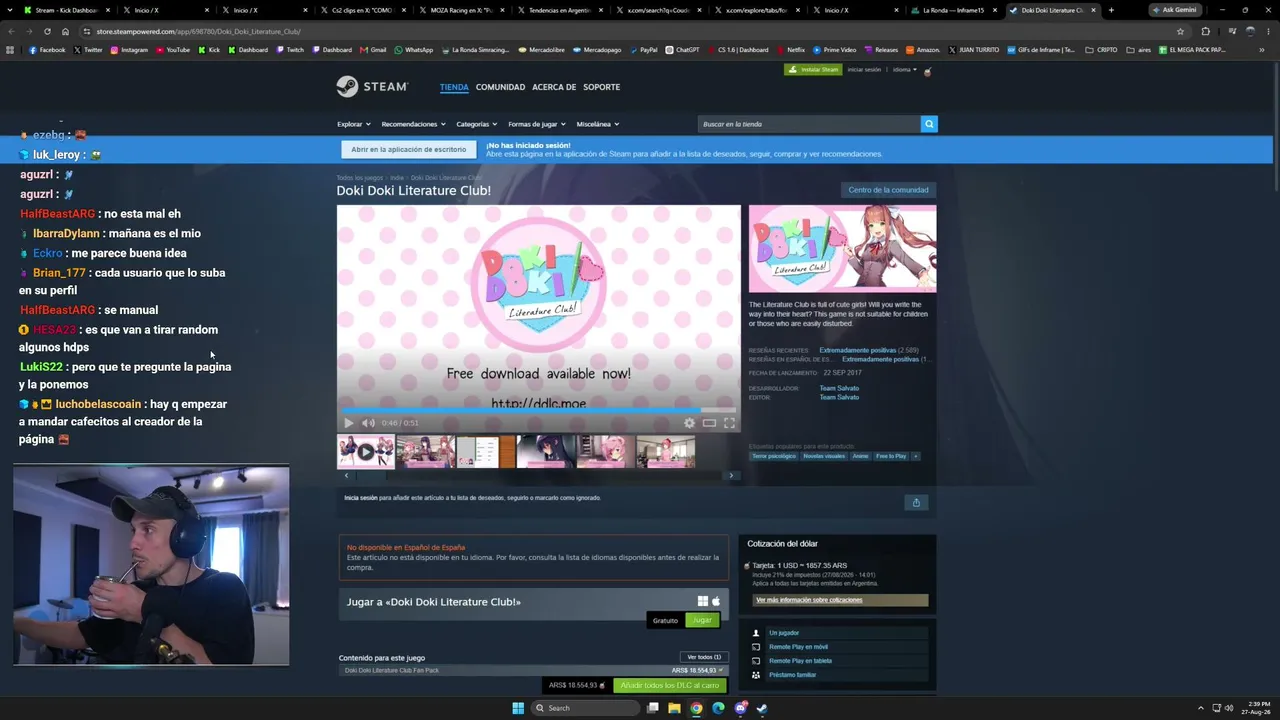
Task: Select the last screenshot thumbnail in strip
Action: pyautogui.click(x=666, y=452)
